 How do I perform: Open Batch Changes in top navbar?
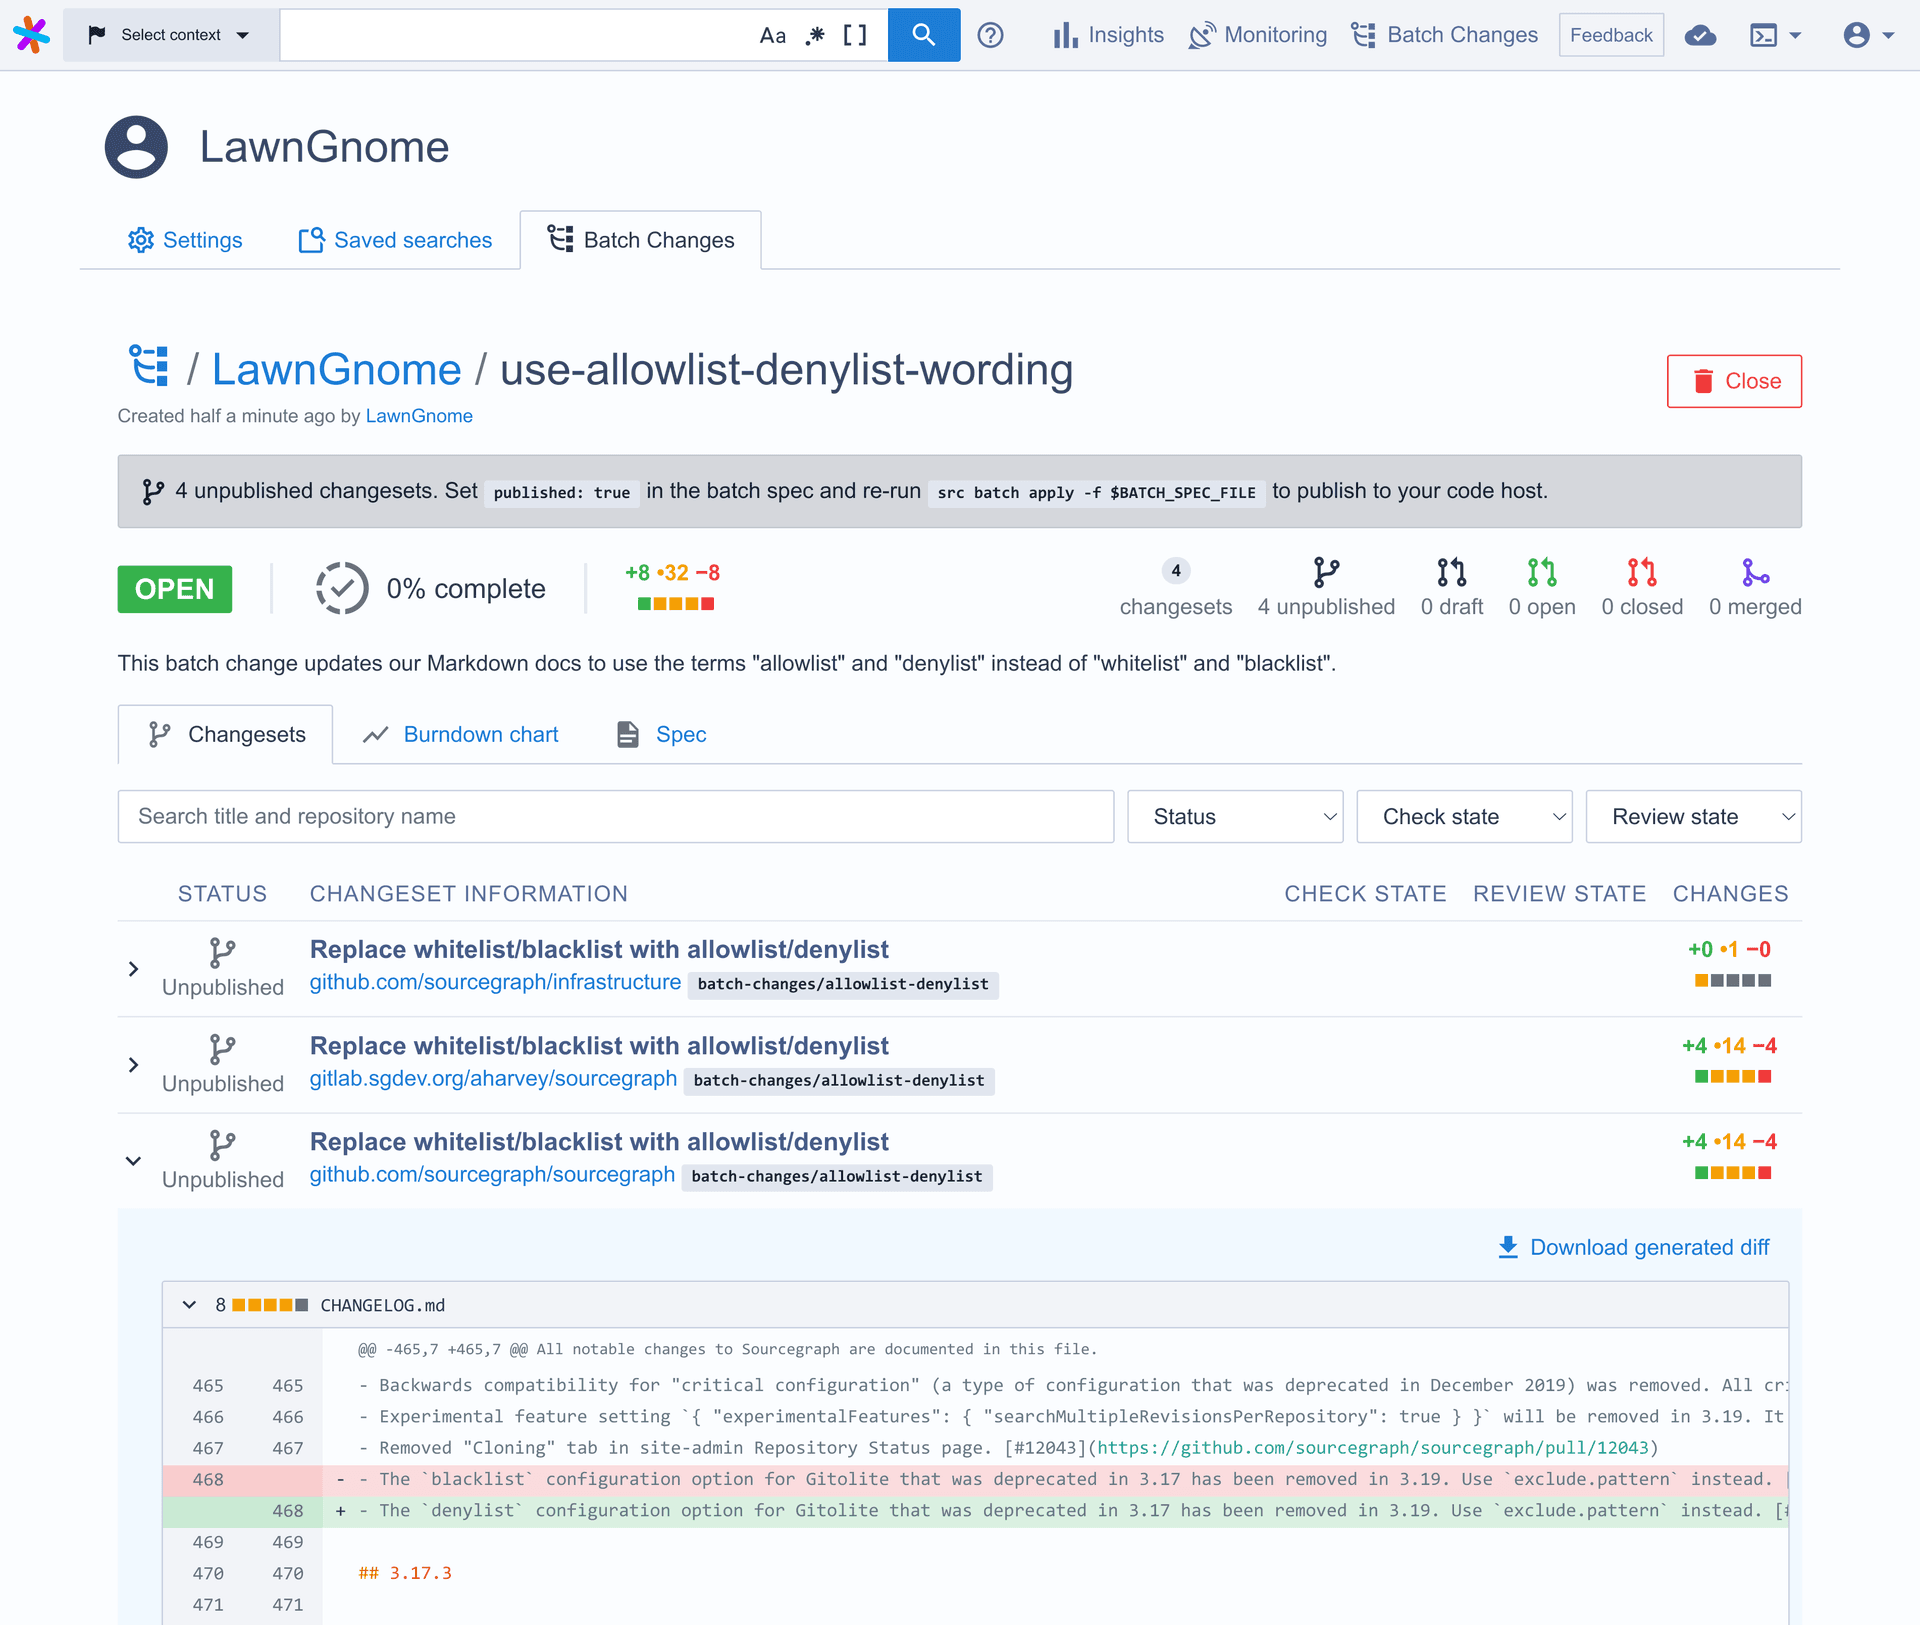tap(1445, 35)
